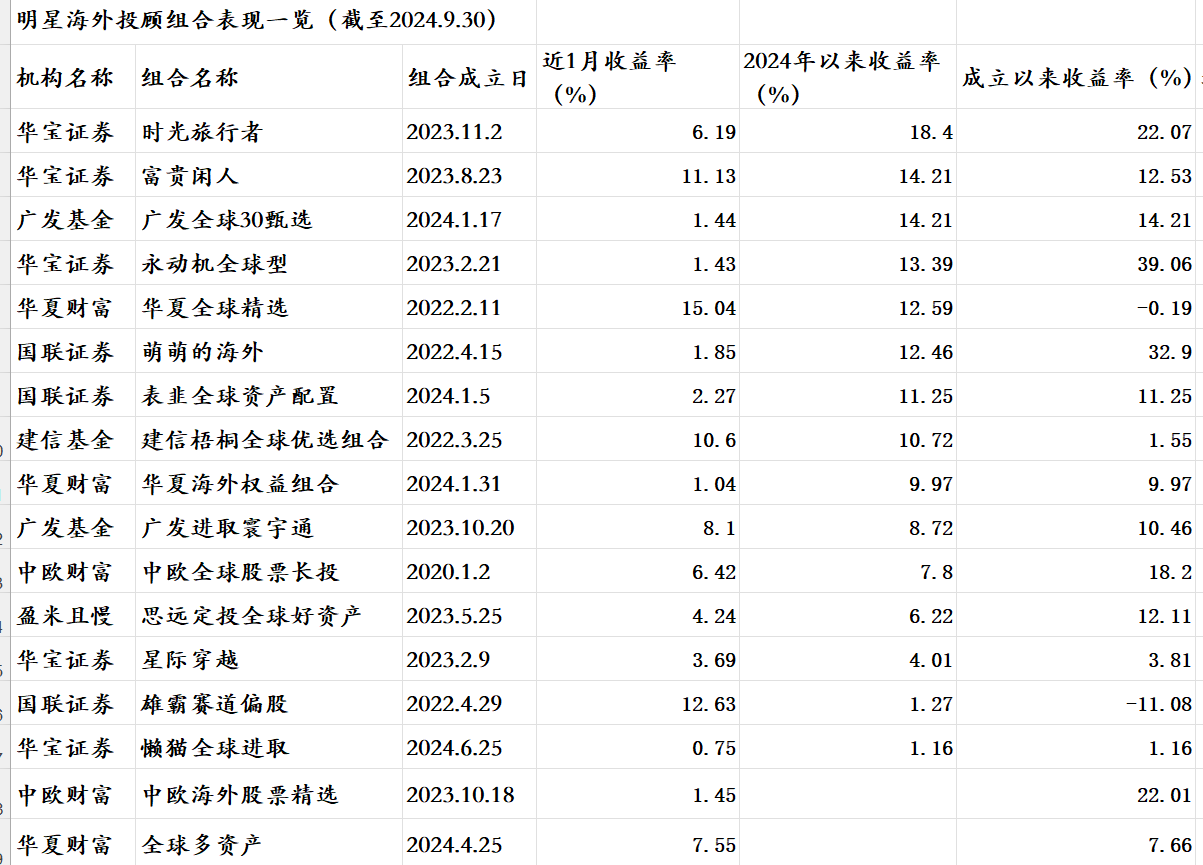Image resolution: width=1203 pixels, height=865 pixels.
Task: Click the date 2020.1.2
Action: tap(448, 572)
